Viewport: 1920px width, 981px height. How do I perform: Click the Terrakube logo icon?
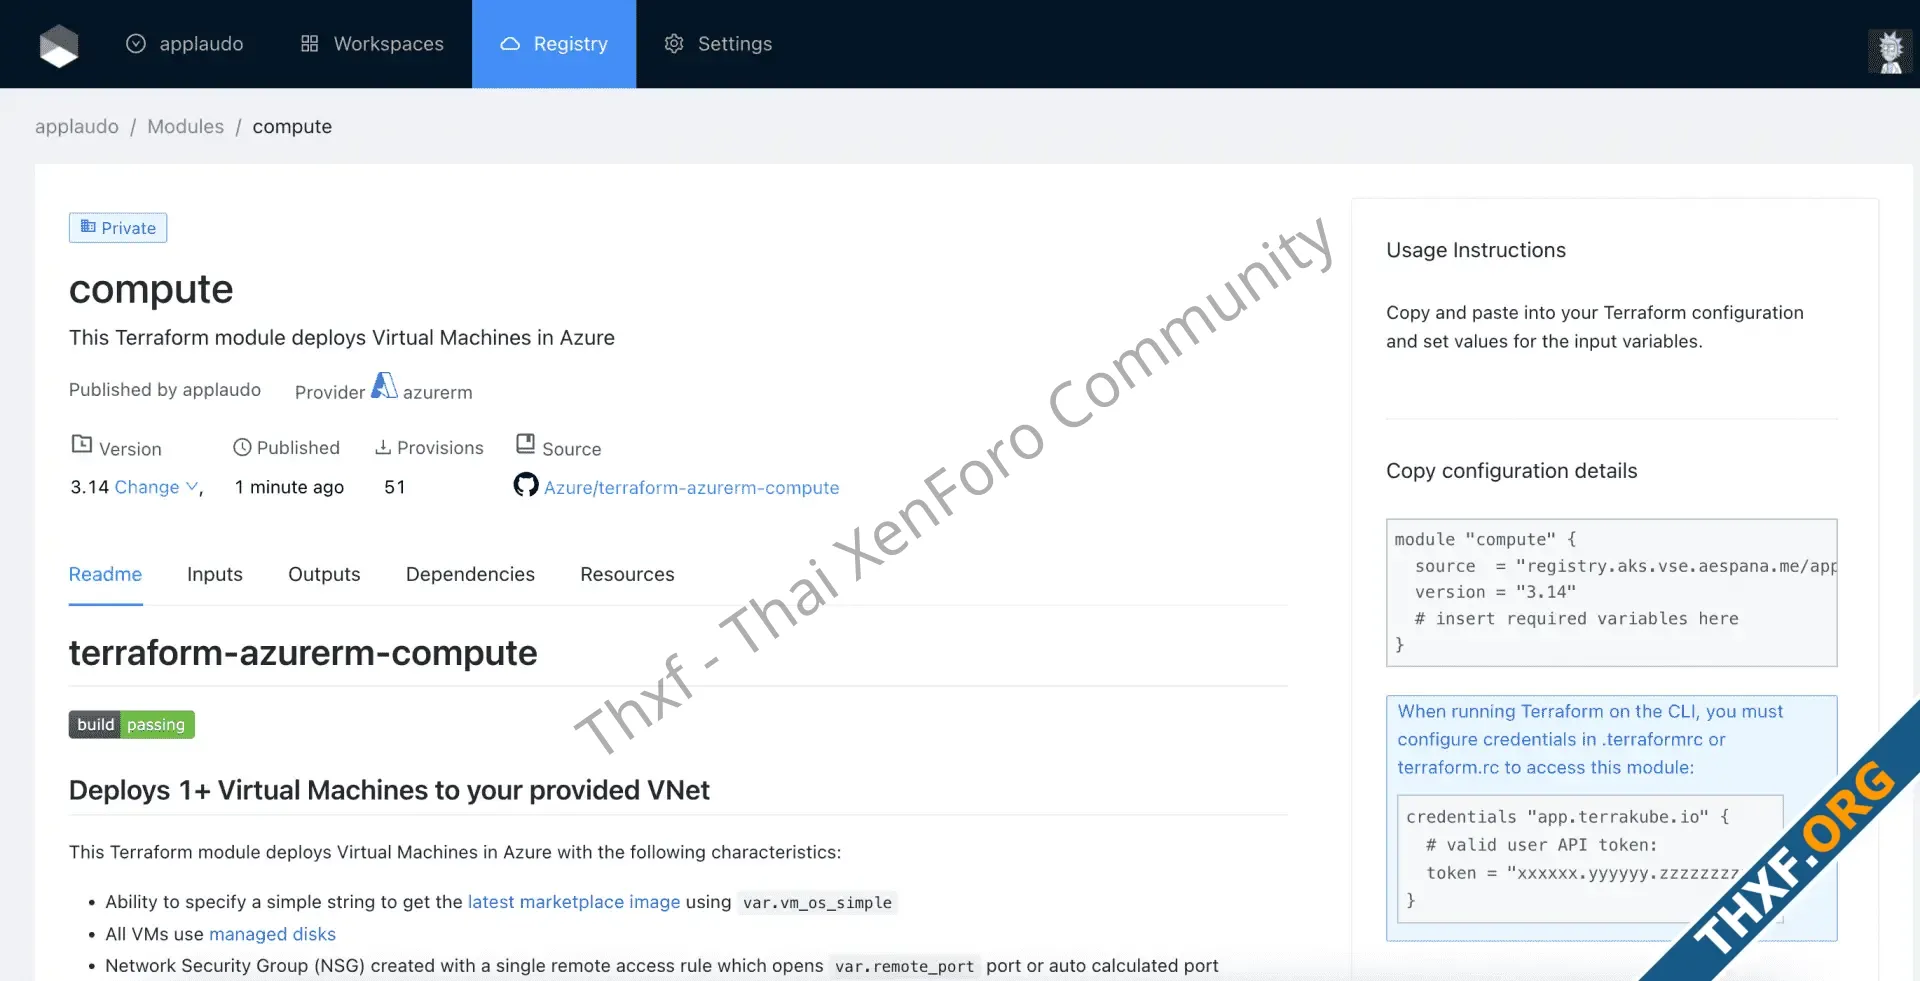coord(59,45)
